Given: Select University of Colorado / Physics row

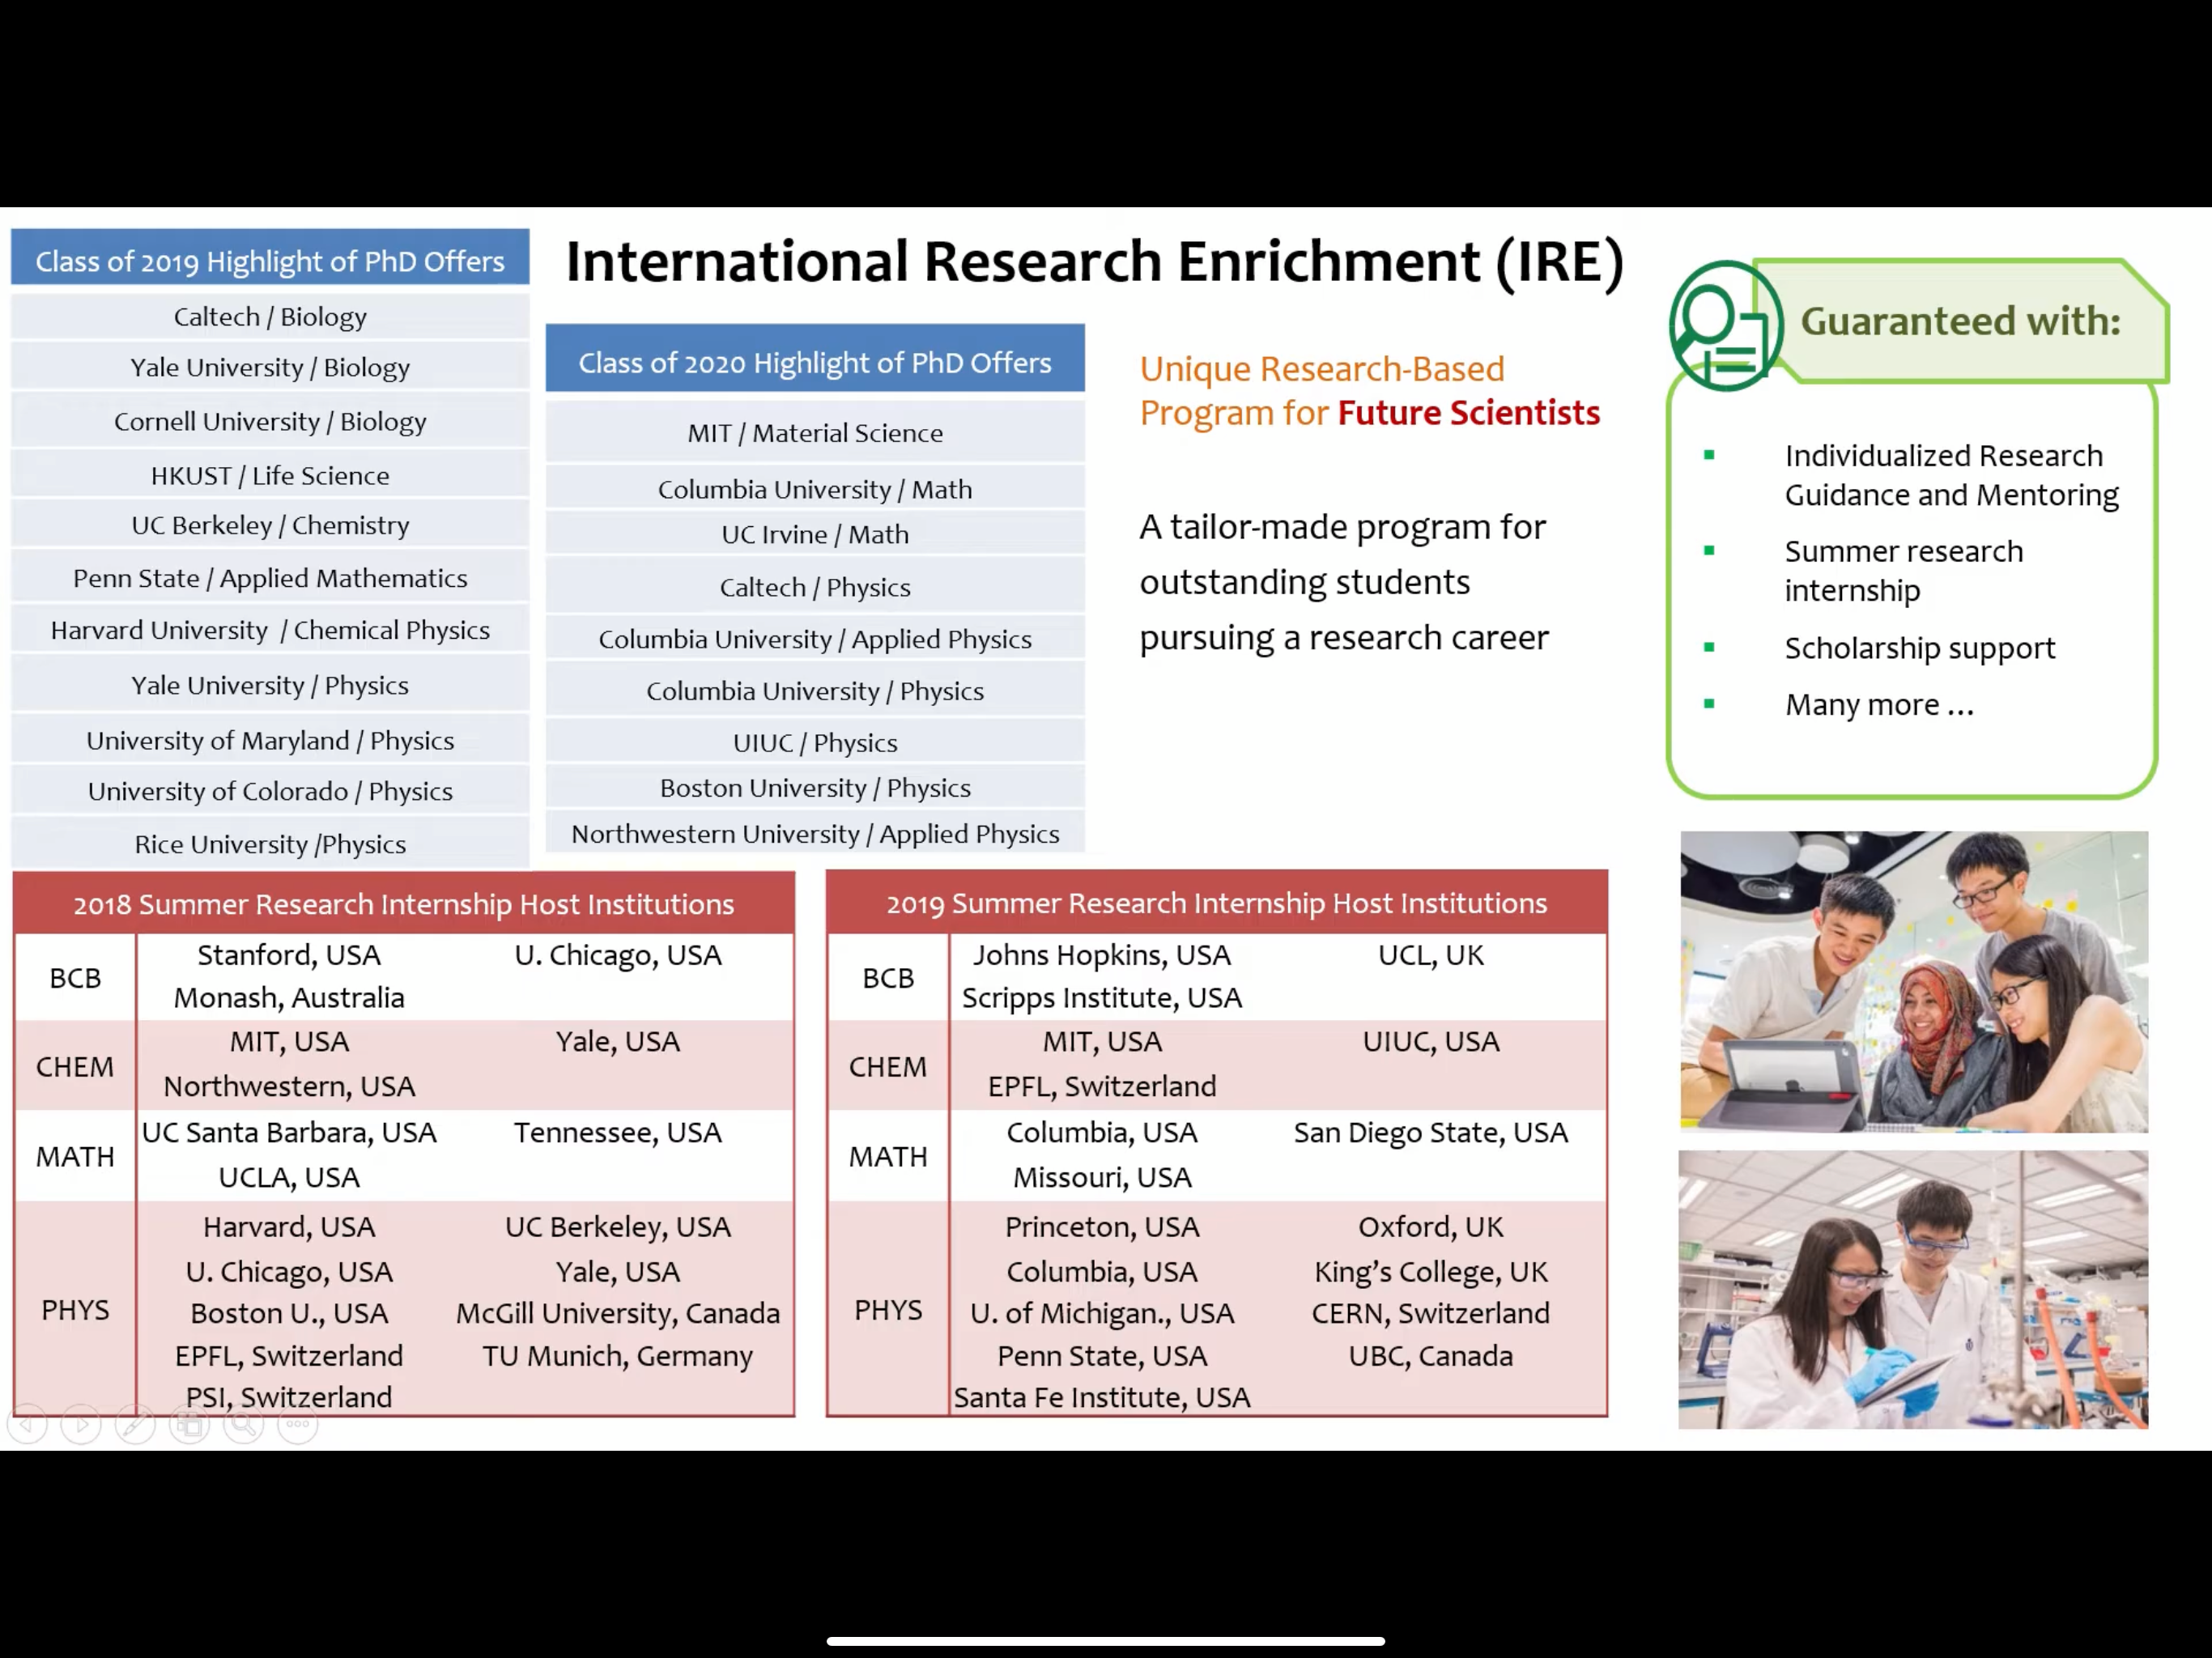Looking at the screenshot, I should pyautogui.click(x=270, y=791).
